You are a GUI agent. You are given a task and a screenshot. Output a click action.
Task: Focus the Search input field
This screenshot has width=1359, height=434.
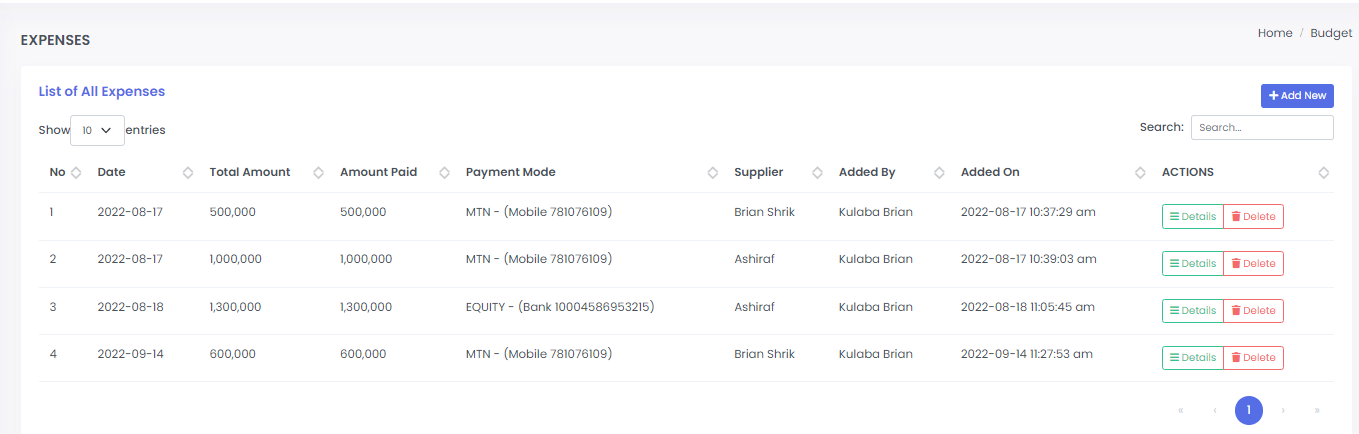coord(1262,127)
